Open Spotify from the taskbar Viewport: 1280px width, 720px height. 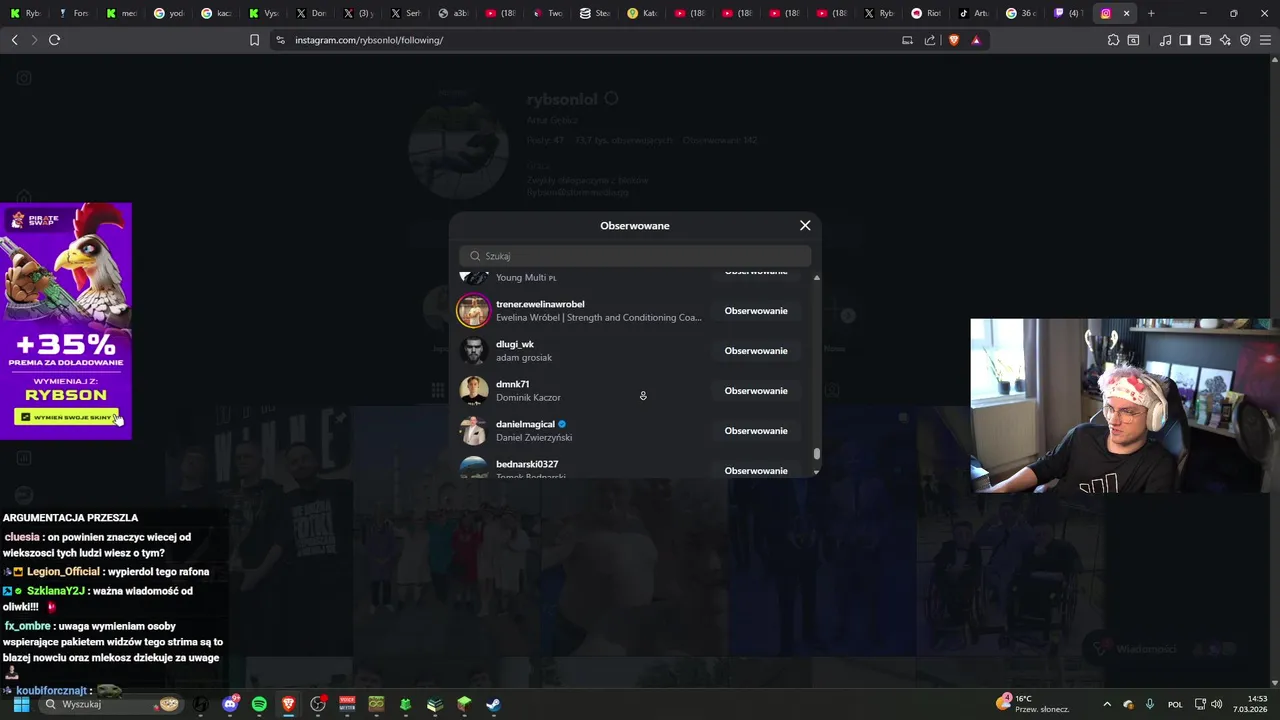(259, 704)
